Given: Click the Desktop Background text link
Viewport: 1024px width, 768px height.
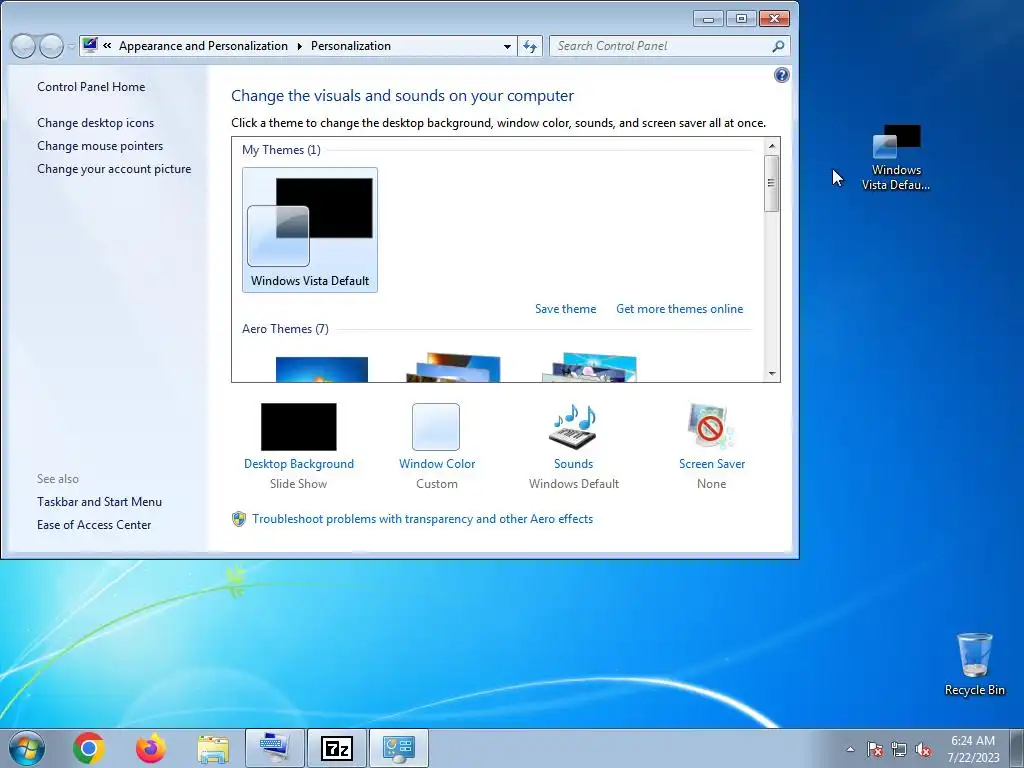Looking at the screenshot, I should coord(298,464).
